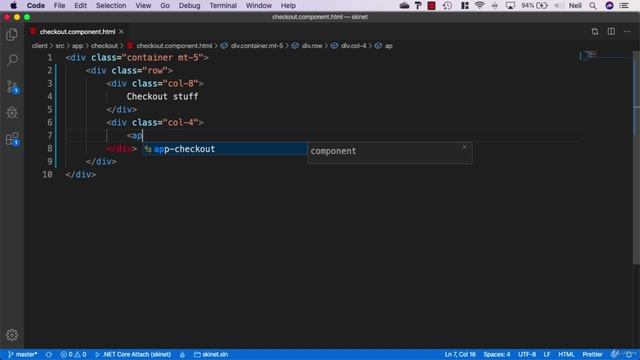The image size is (640, 360).
Task: Click the checkout folder breadcrumb
Action: coord(104,46)
